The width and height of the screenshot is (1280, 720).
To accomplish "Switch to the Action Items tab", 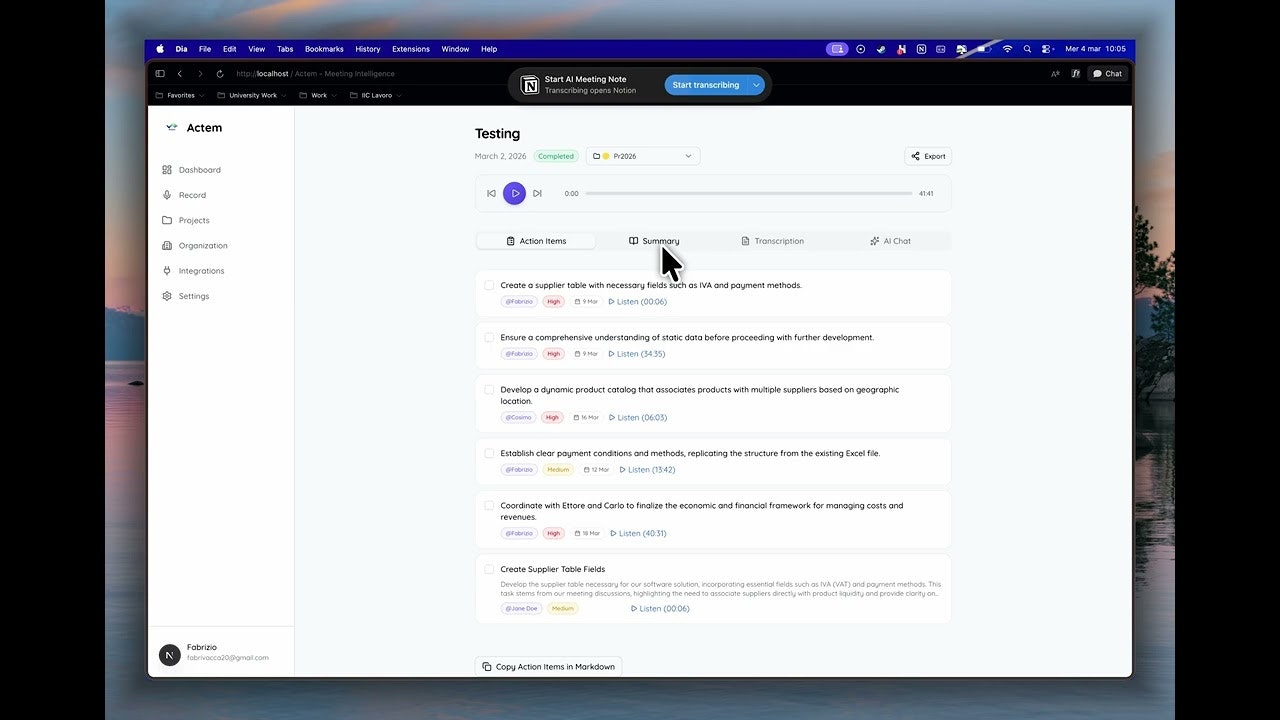I will (536, 241).
